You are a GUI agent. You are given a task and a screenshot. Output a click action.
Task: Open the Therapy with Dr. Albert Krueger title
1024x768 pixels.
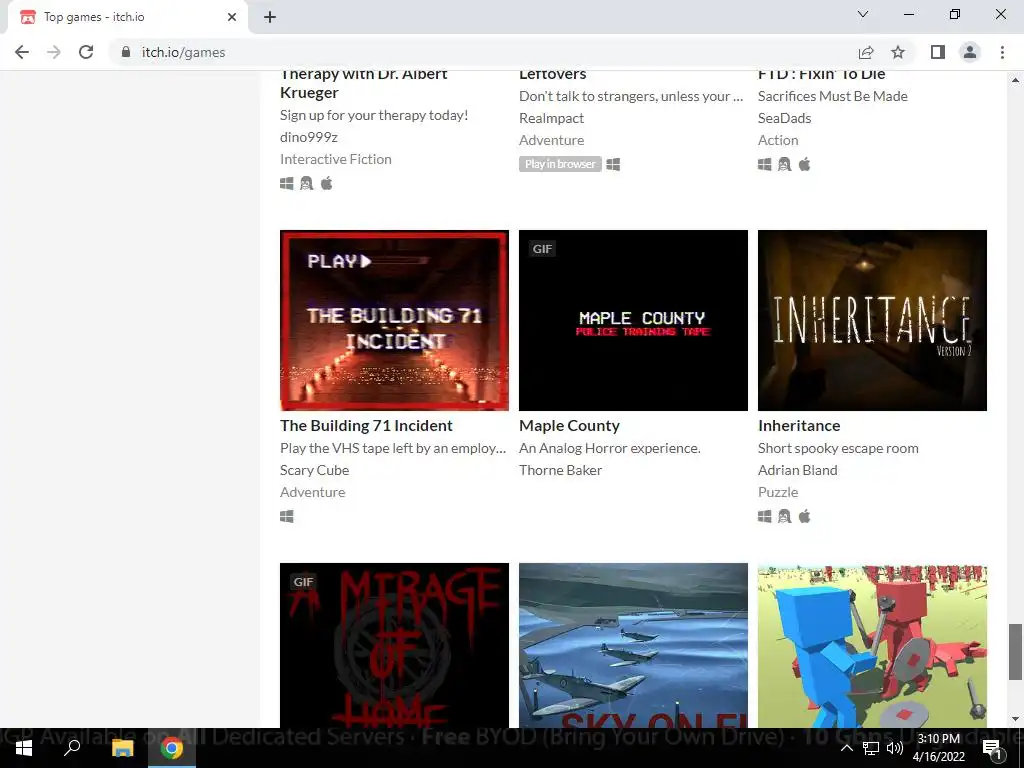(x=364, y=84)
